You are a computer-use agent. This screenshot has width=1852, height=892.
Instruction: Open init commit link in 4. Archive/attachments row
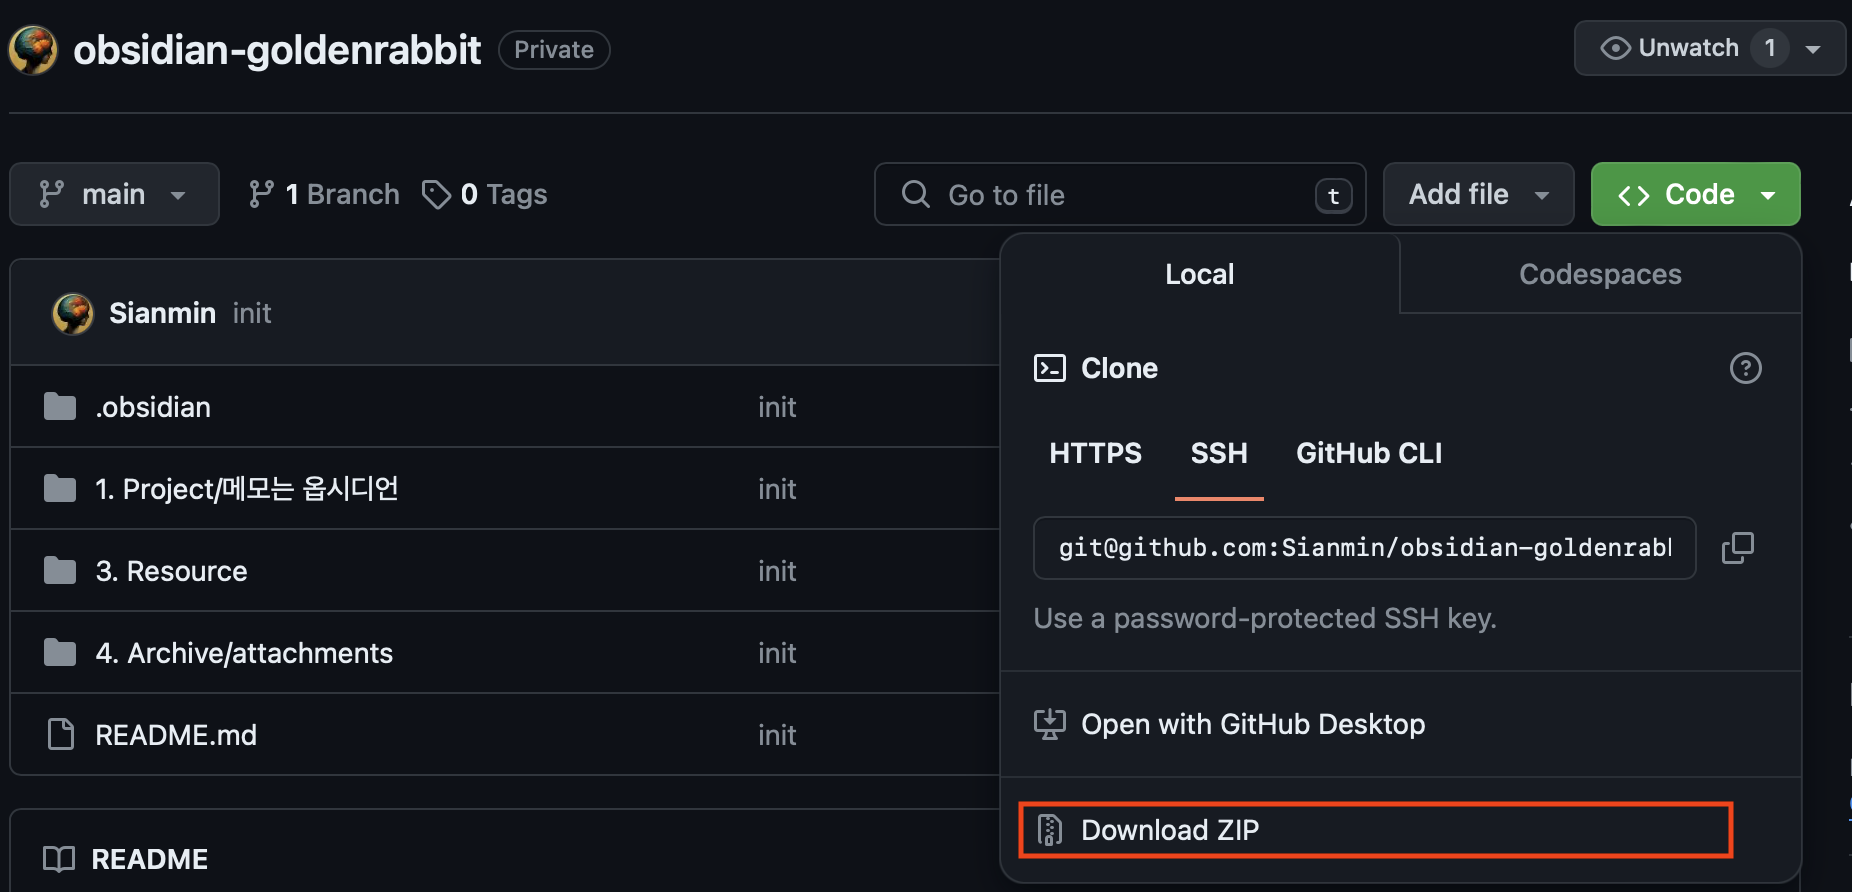coord(777,653)
